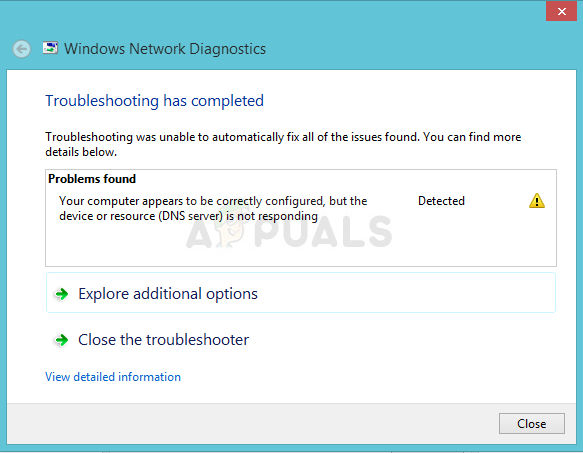The height and width of the screenshot is (453, 583).
Task: Go back using the circular arrow button
Action: click(x=22, y=49)
